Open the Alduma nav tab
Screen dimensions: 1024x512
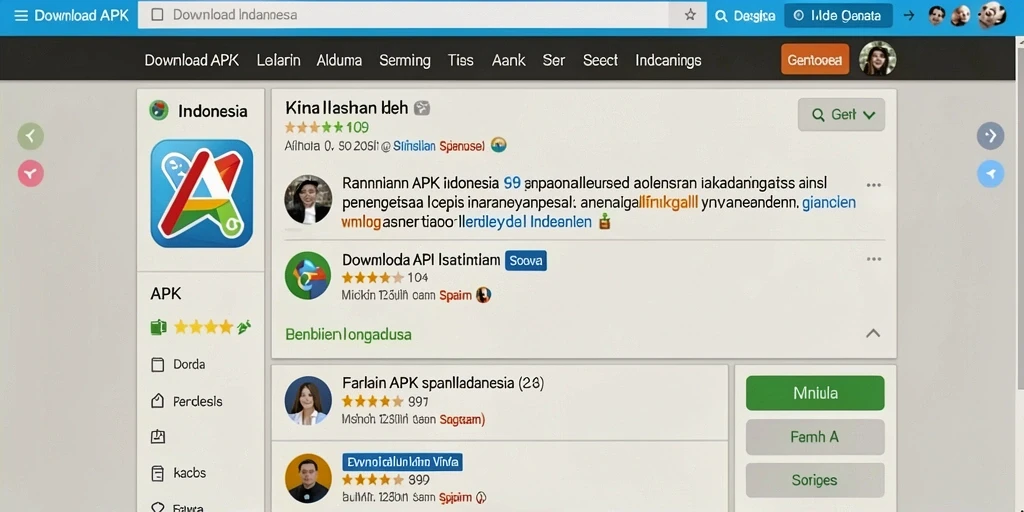(x=339, y=60)
